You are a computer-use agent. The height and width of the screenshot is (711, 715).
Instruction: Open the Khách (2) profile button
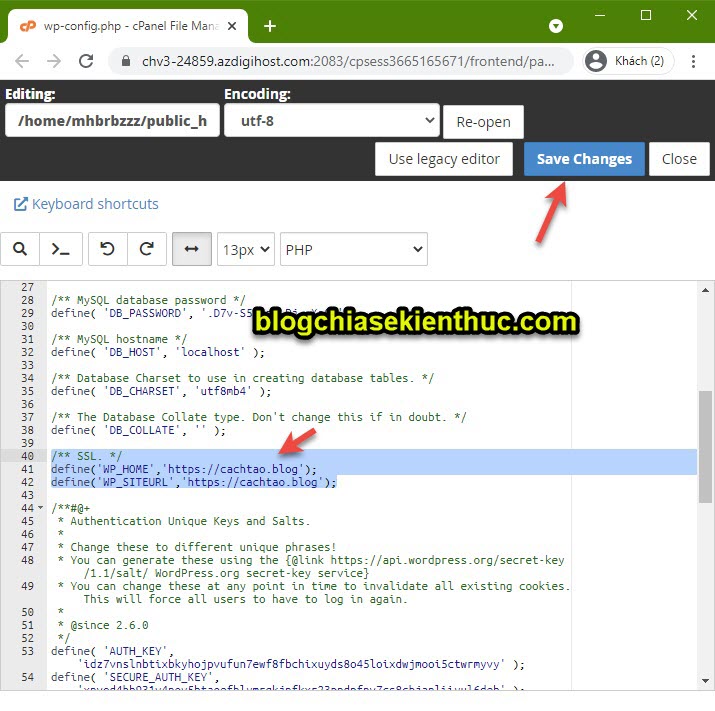pos(628,61)
